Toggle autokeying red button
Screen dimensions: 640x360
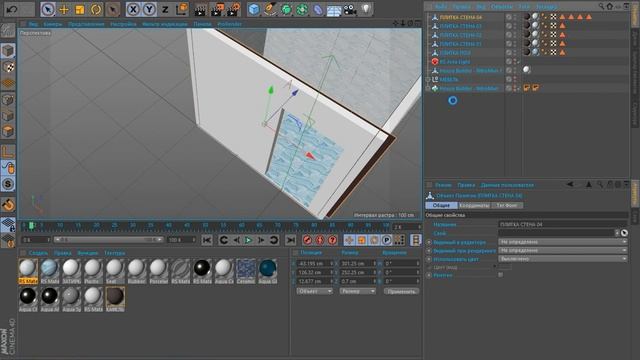[x=320, y=240]
